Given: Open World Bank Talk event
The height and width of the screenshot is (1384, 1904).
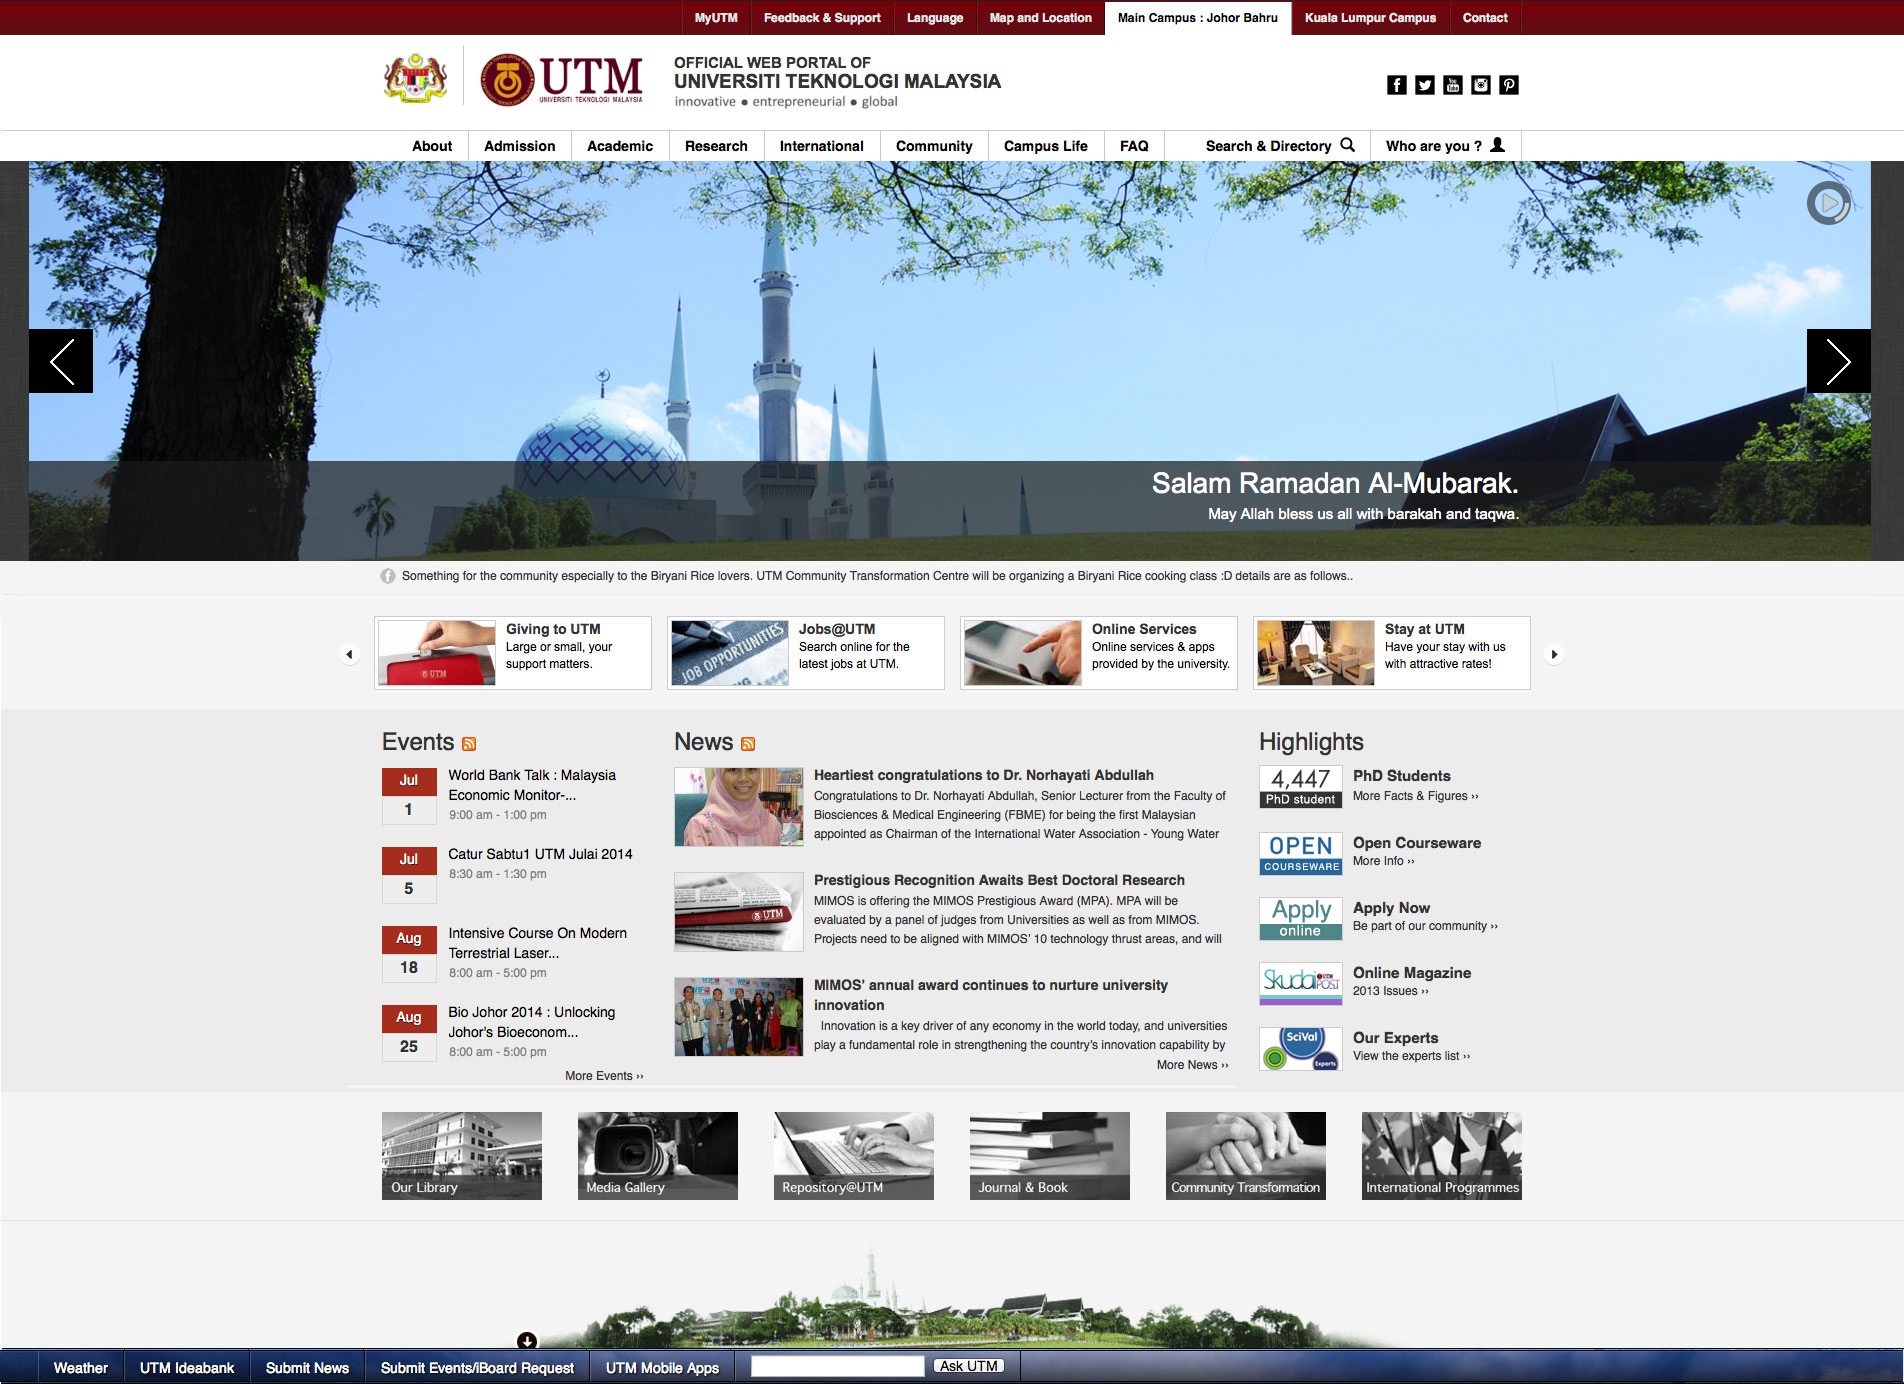Looking at the screenshot, I should coord(532,785).
